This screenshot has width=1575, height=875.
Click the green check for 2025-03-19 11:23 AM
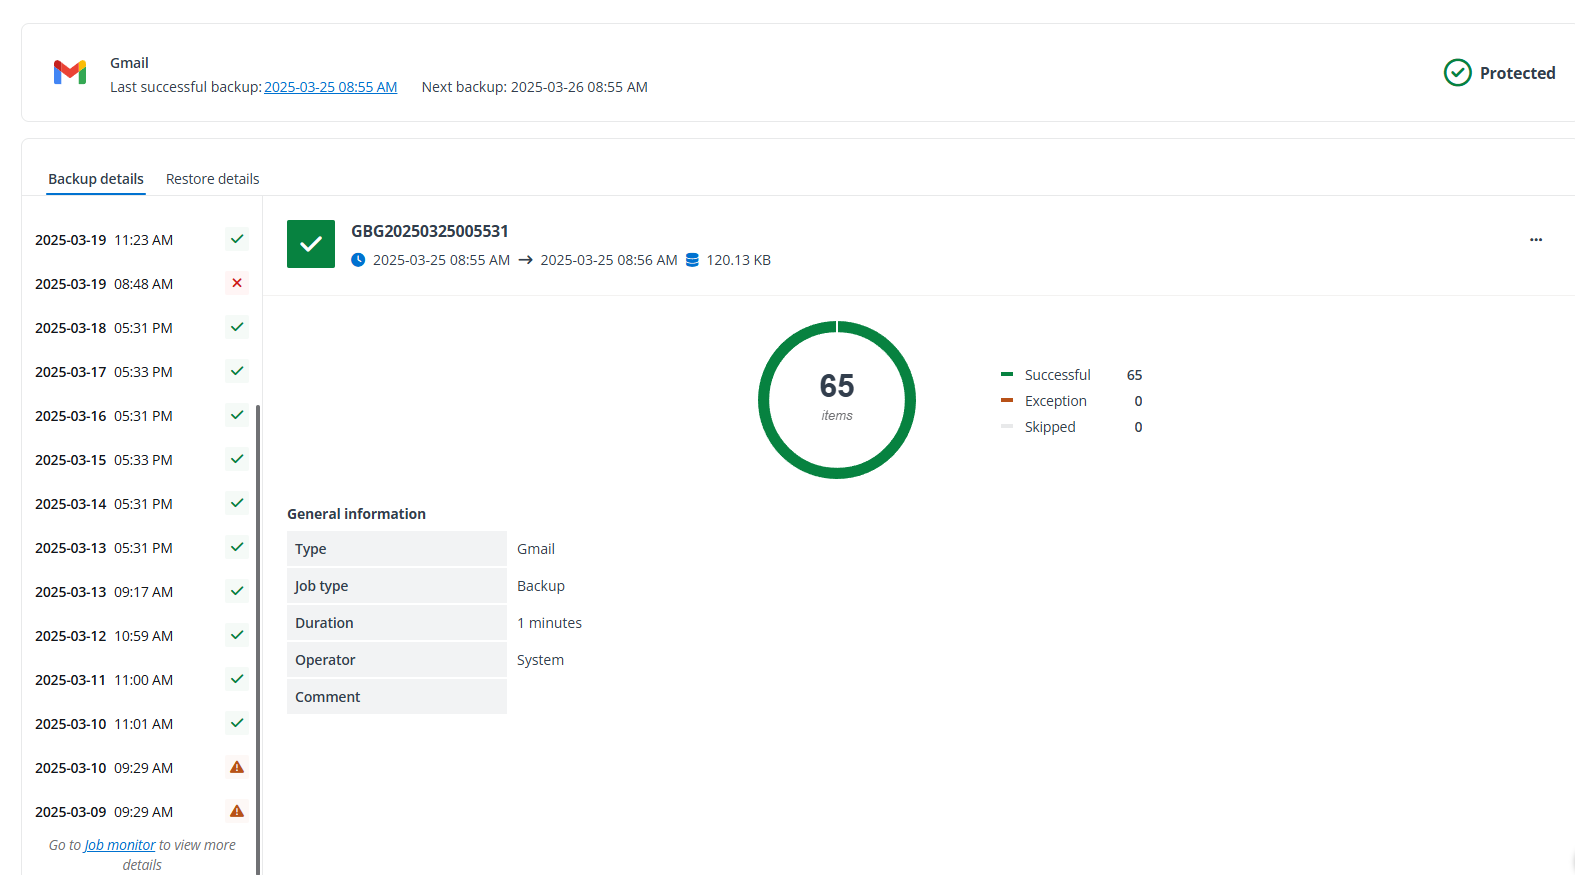coord(237,239)
